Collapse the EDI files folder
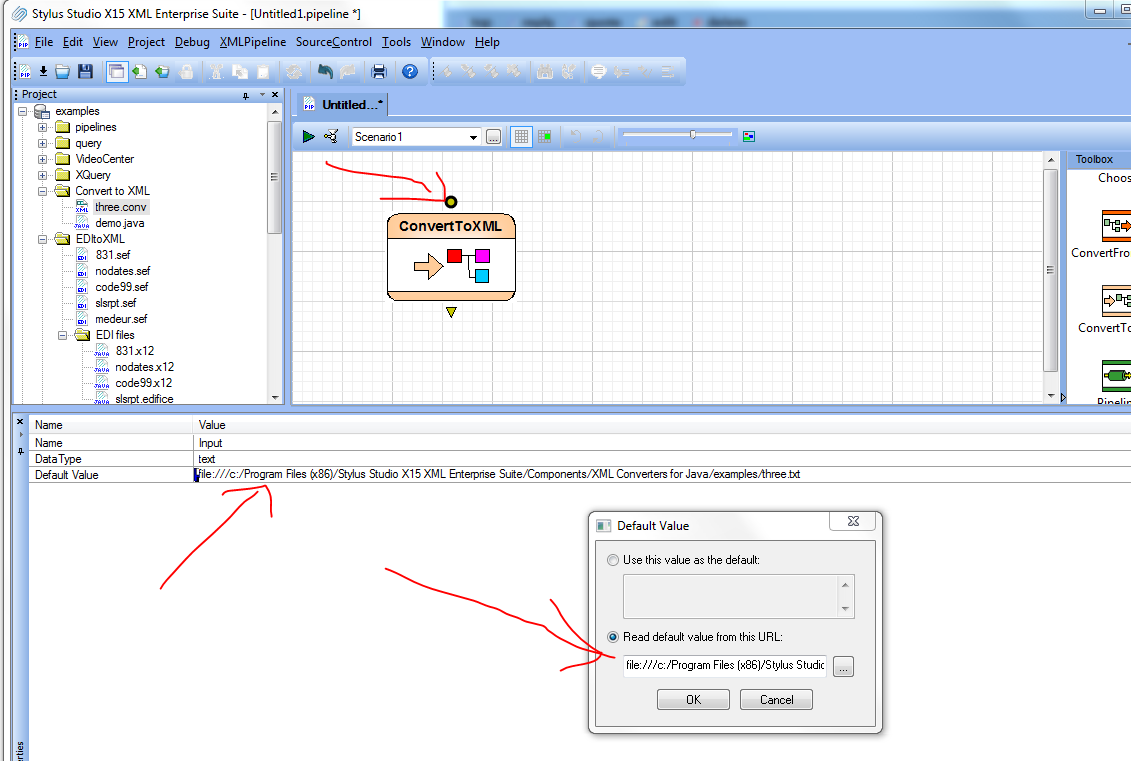Viewport: 1131px width, 761px height. [63, 335]
